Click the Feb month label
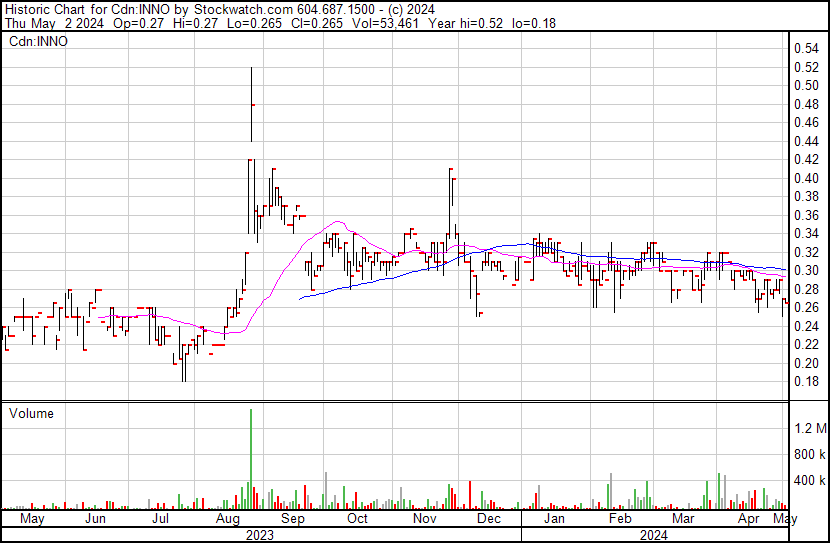This screenshot has height=543, width=830. pyautogui.click(x=620, y=518)
